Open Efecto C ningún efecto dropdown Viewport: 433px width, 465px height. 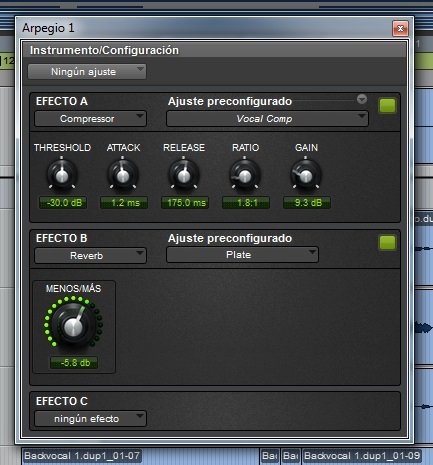pos(90,418)
